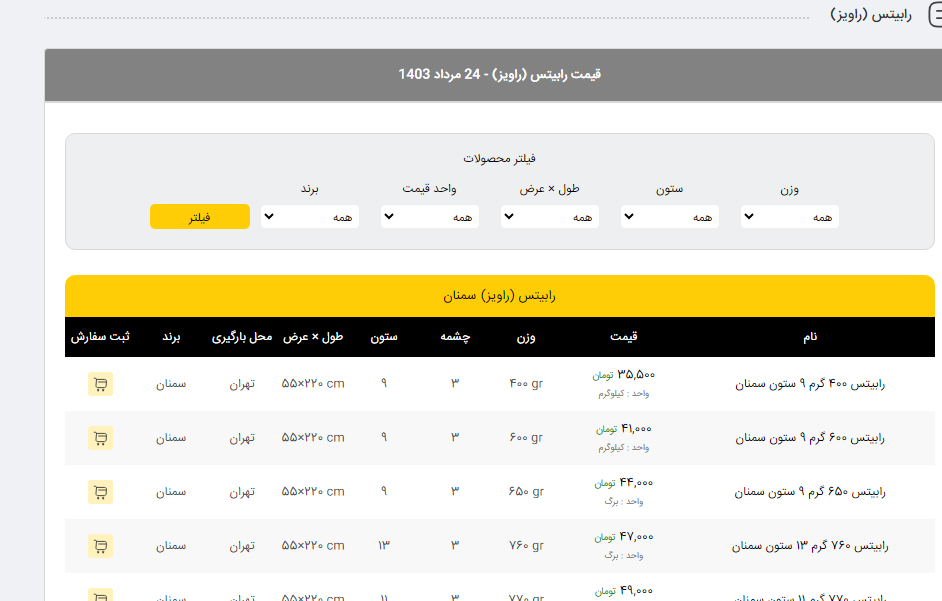
Task: Click the yellow رابیتس (راویز) سمنان table title bar
Action: 499,296
